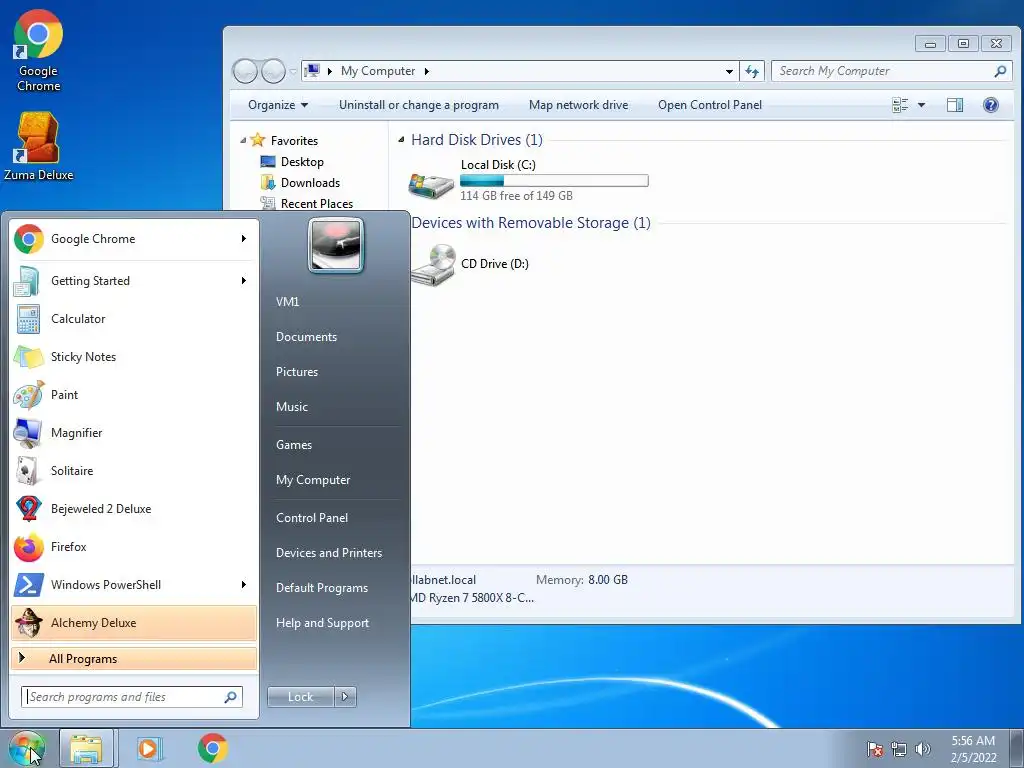
Task: Open Chrome from the taskbar
Action: pyautogui.click(x=212, y=748)
